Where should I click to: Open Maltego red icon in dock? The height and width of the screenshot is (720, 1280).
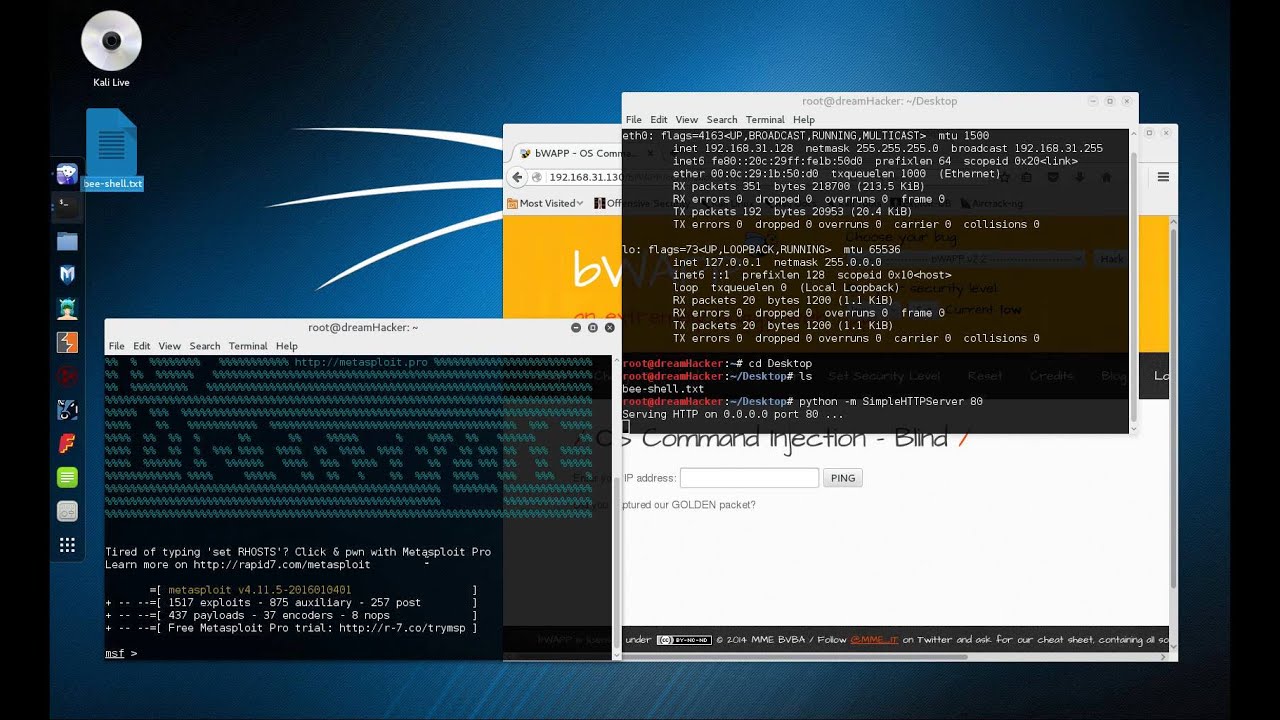pos(67,376)
